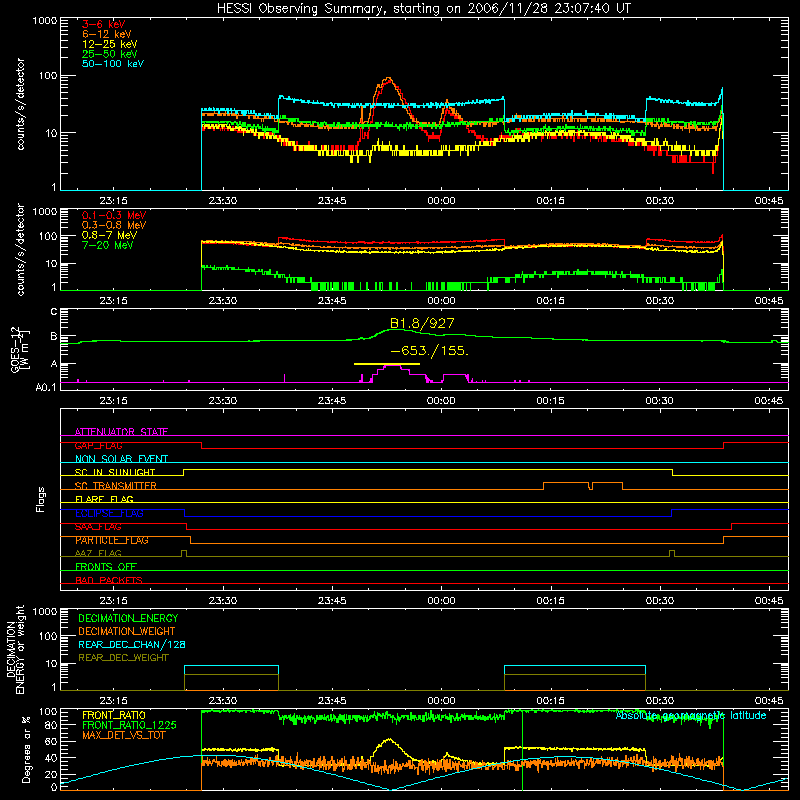This screenshot has height=800, width=800.
Task: Click the Degrees or % axis label
Action: click(26, 749)
